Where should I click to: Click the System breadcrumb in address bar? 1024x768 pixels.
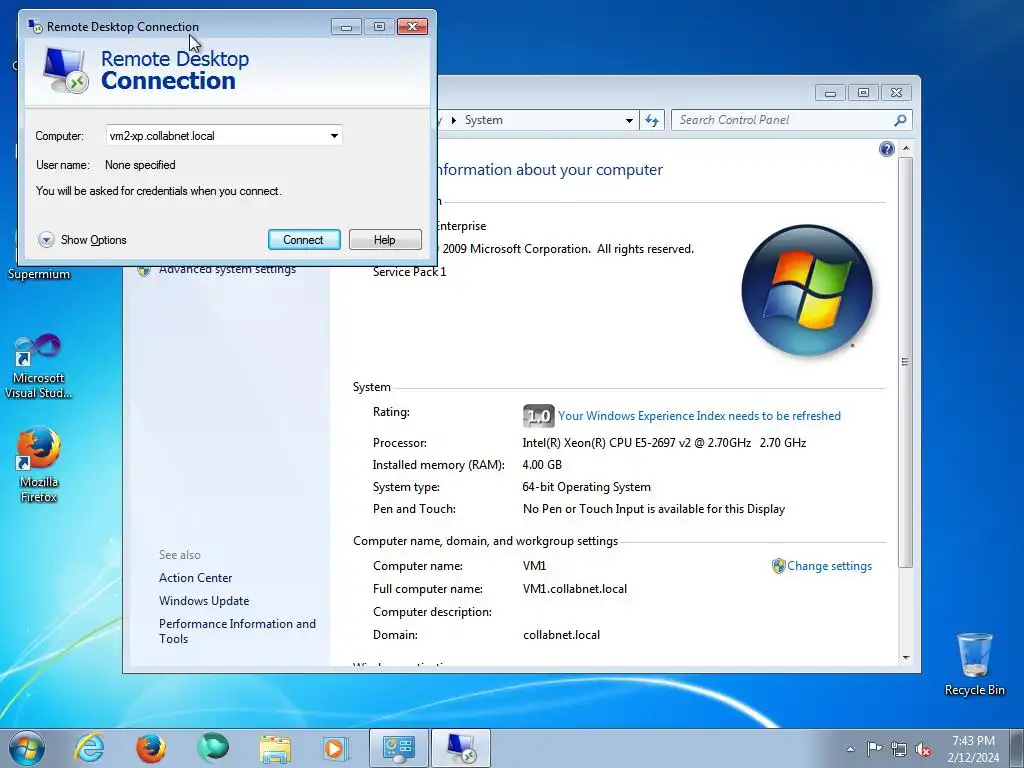click(x=483, y=120)
